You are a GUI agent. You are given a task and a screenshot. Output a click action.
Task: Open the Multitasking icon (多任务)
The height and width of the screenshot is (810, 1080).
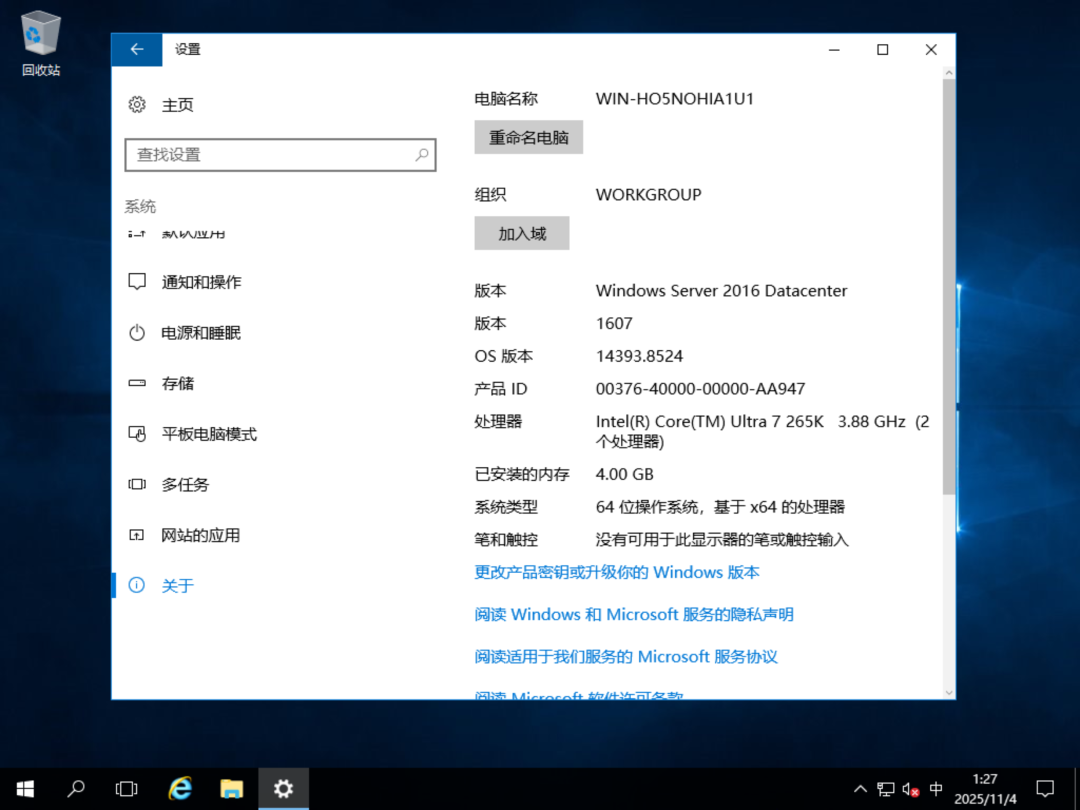coord(137,484)
